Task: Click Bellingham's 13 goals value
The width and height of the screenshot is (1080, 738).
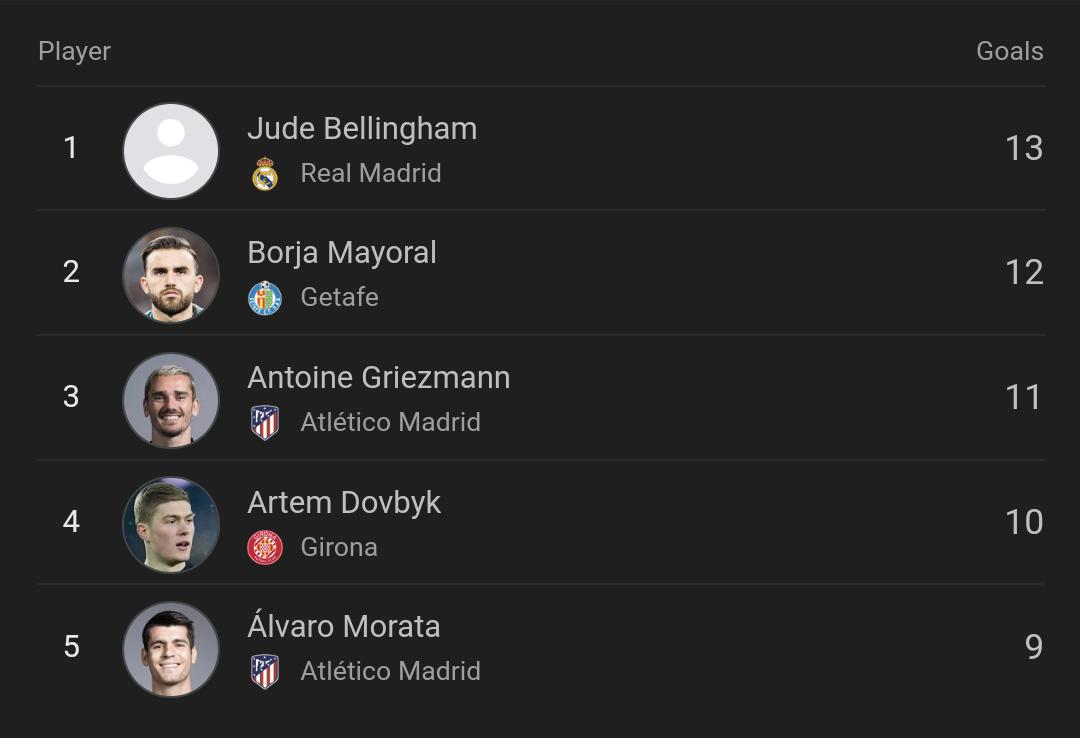Action: 1023,148
